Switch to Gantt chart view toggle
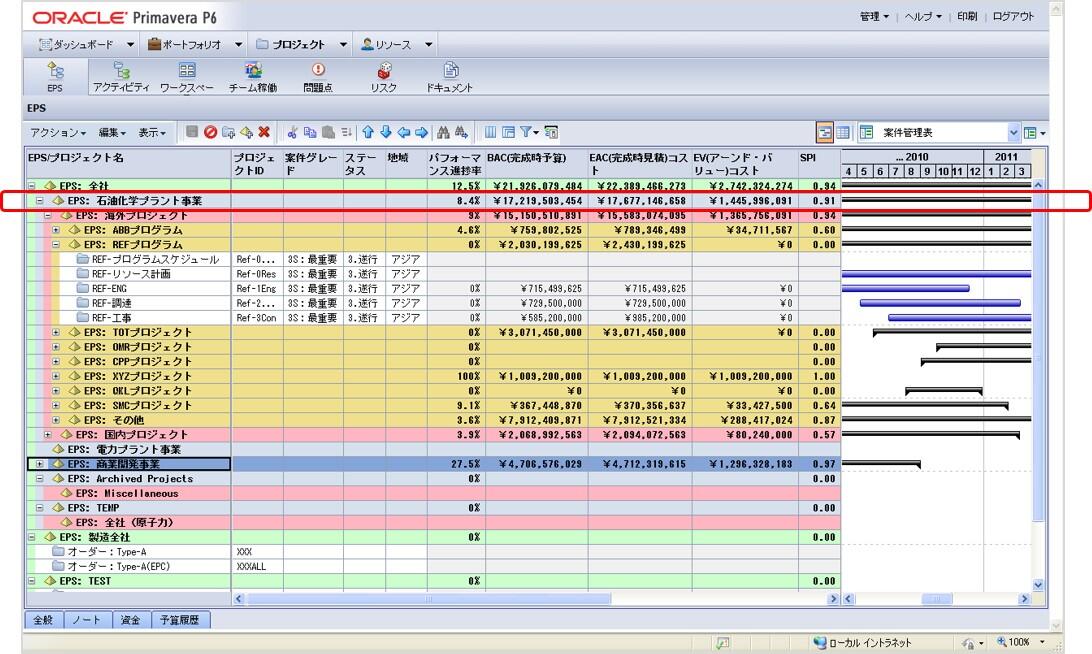The image size is (1092, 654). point(825,132)
